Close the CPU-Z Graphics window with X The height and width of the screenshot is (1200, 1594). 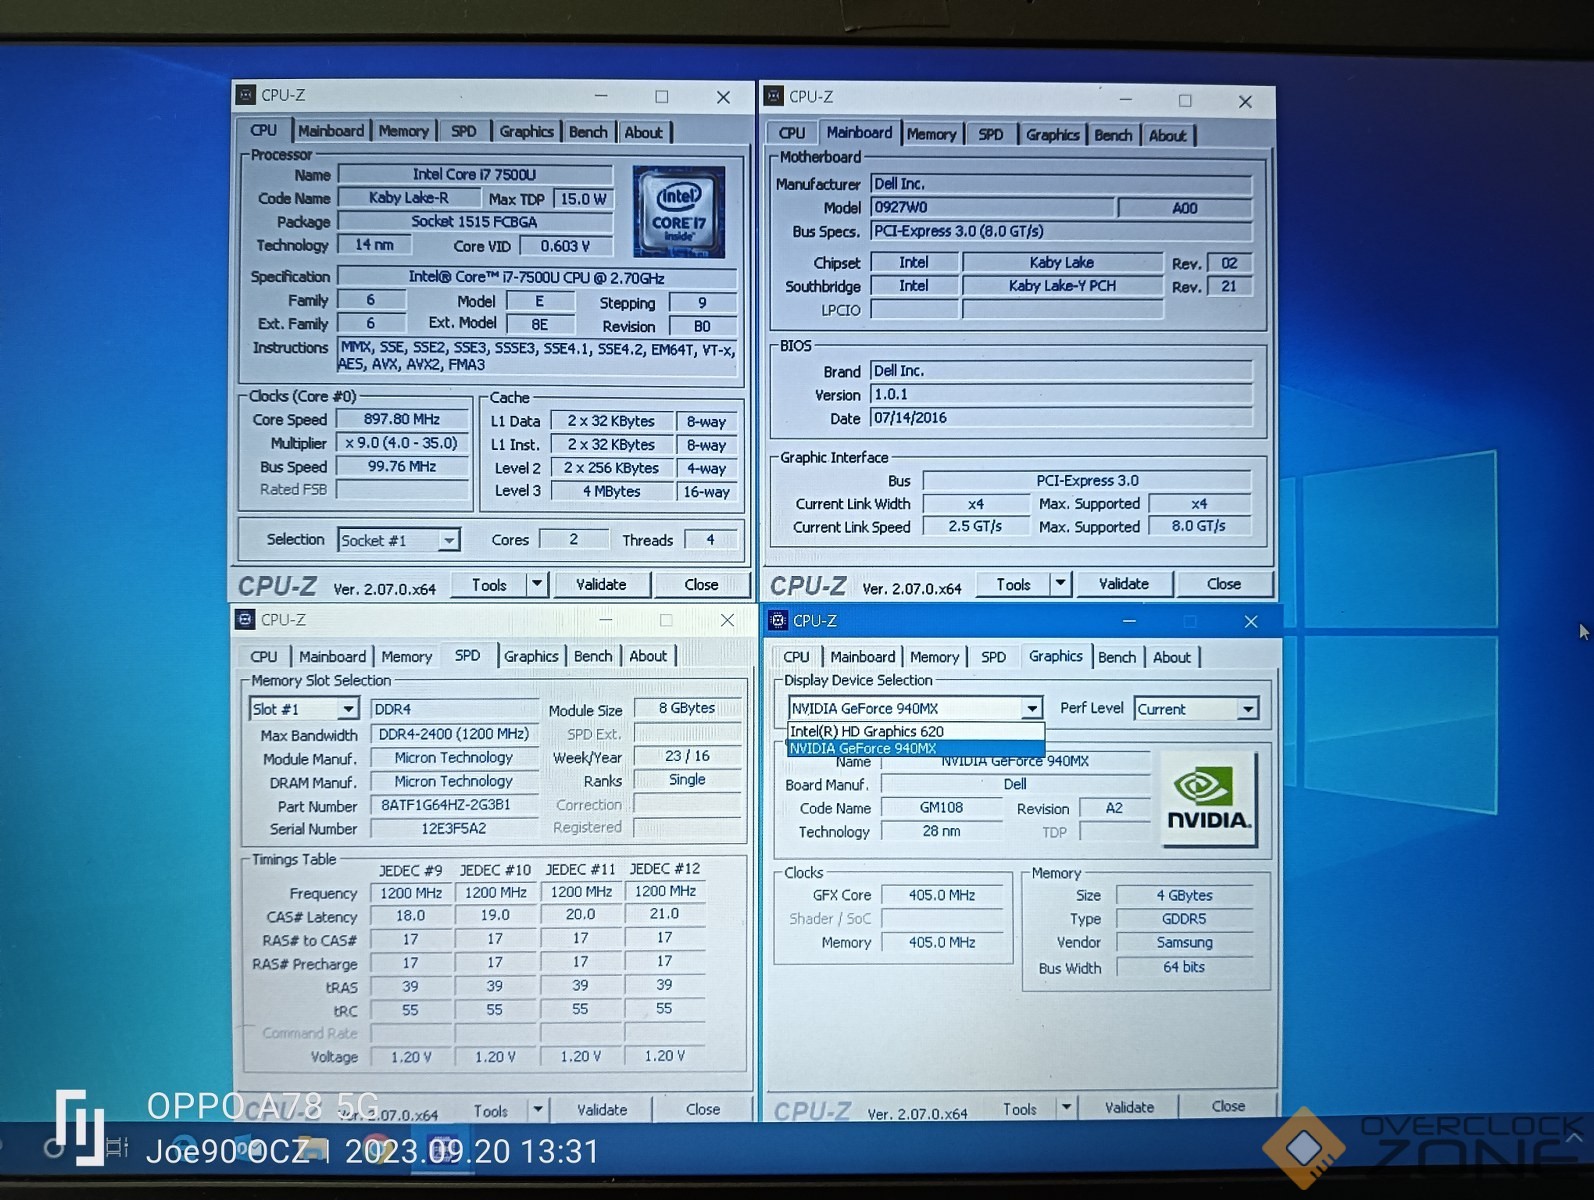click(x=1251, y=621)
